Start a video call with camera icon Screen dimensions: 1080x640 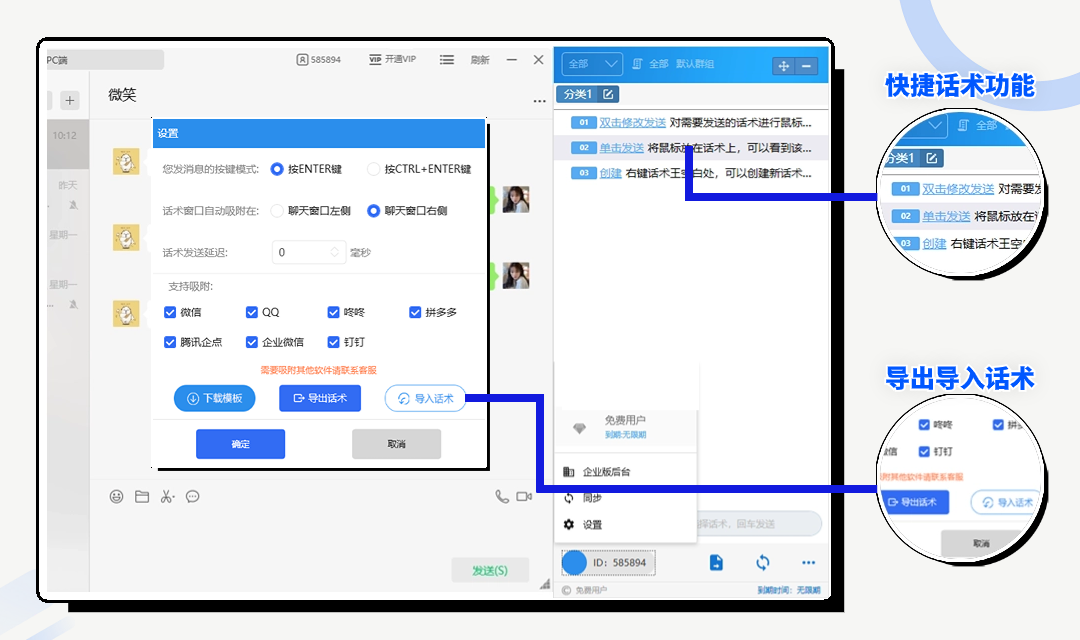pos(524,496)
